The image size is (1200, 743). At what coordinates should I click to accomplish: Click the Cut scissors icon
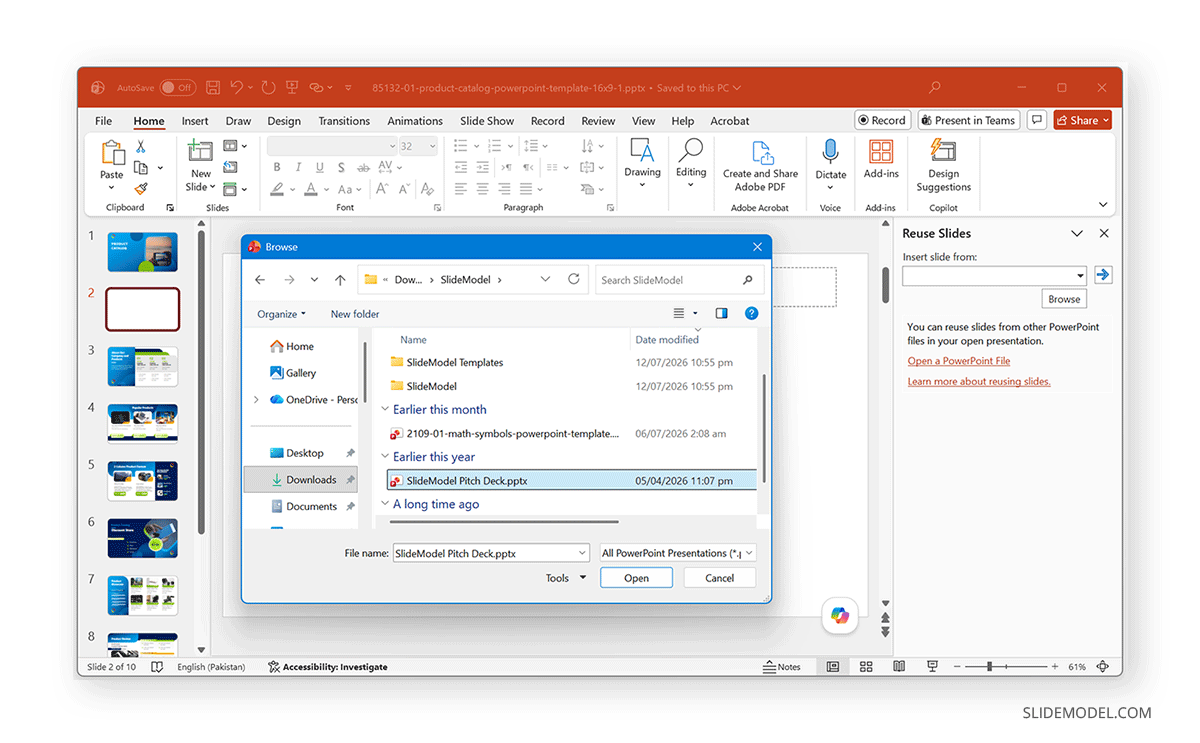(x=141, y=147)
